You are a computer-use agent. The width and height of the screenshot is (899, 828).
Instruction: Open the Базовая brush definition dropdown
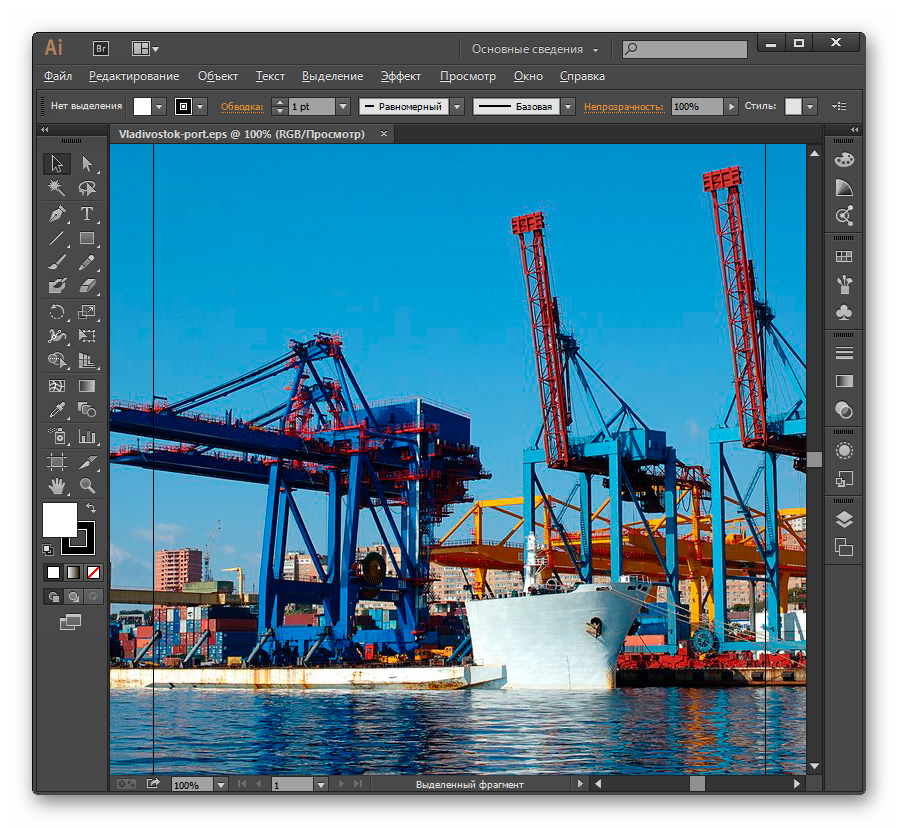click(568, 106)
